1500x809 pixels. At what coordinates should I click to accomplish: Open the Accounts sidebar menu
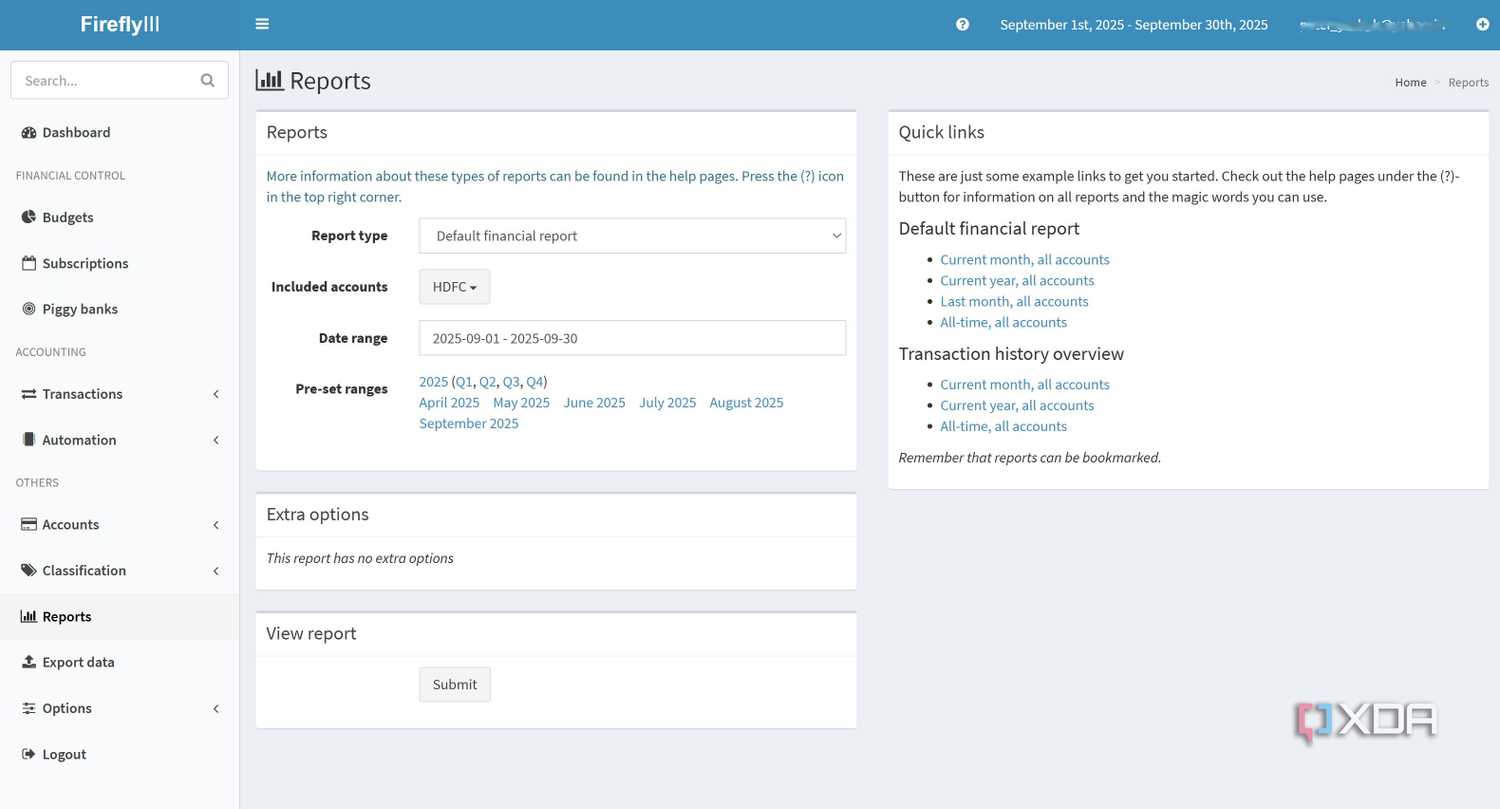(x=120, y=524)
